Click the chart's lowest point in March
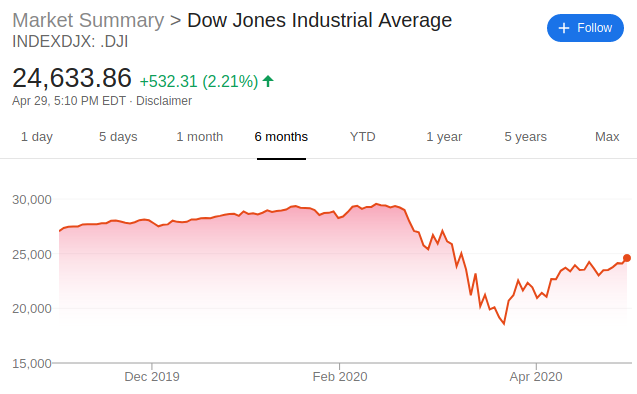The width and height of the screenshot is (637, 394). [x=504, y=324]
